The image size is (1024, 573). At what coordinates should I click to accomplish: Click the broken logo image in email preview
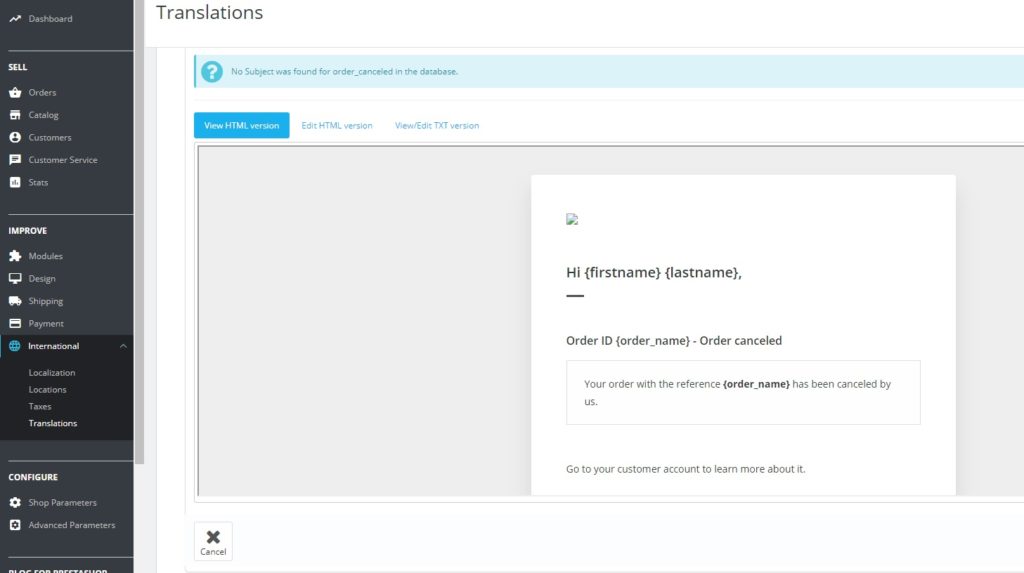pos(572,220)
